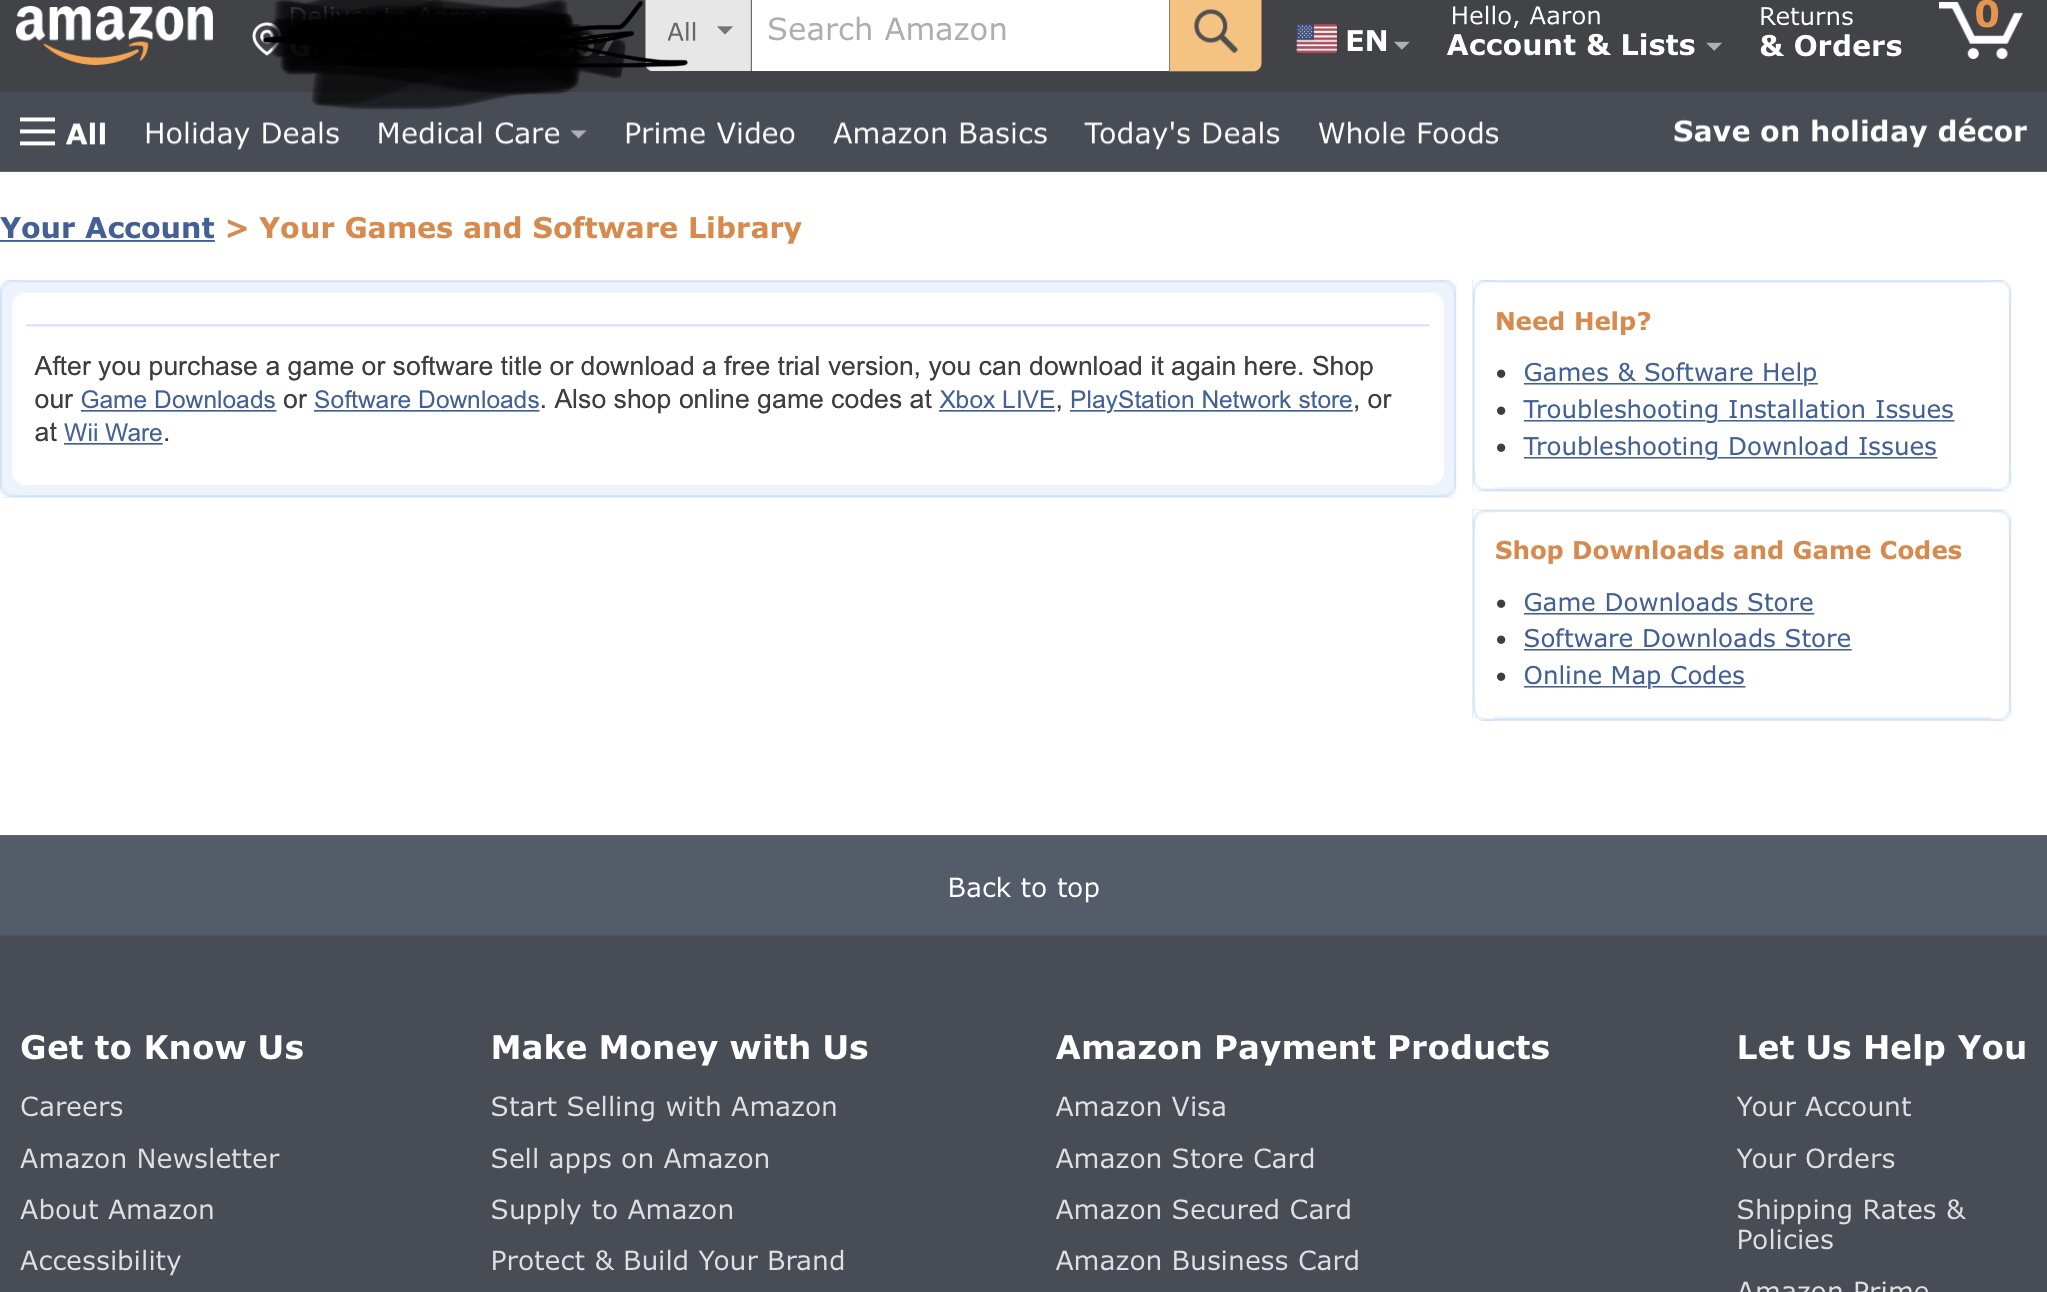Image resolution: width=2047 pixels, height=1292 pixels.
Task: Open Returns & Orders
Action: coord(1830,32)
